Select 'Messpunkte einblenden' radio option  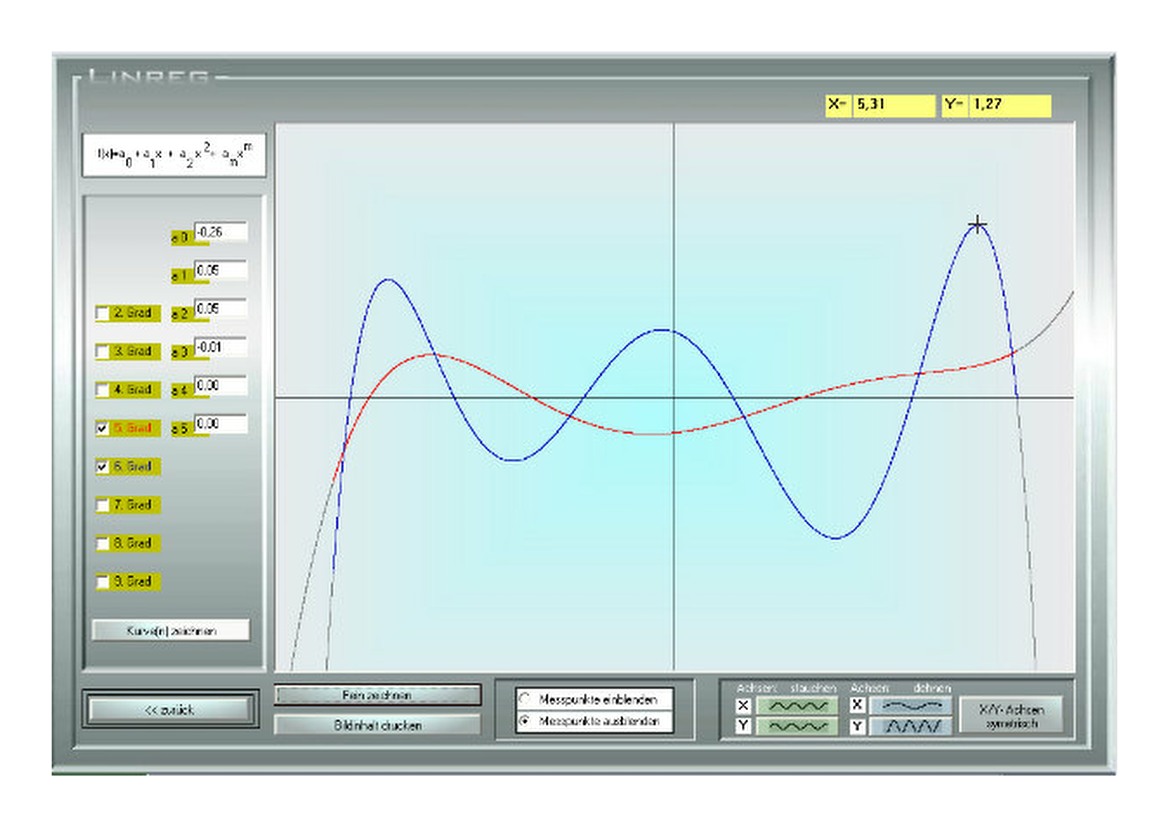(x=525, y=698)
